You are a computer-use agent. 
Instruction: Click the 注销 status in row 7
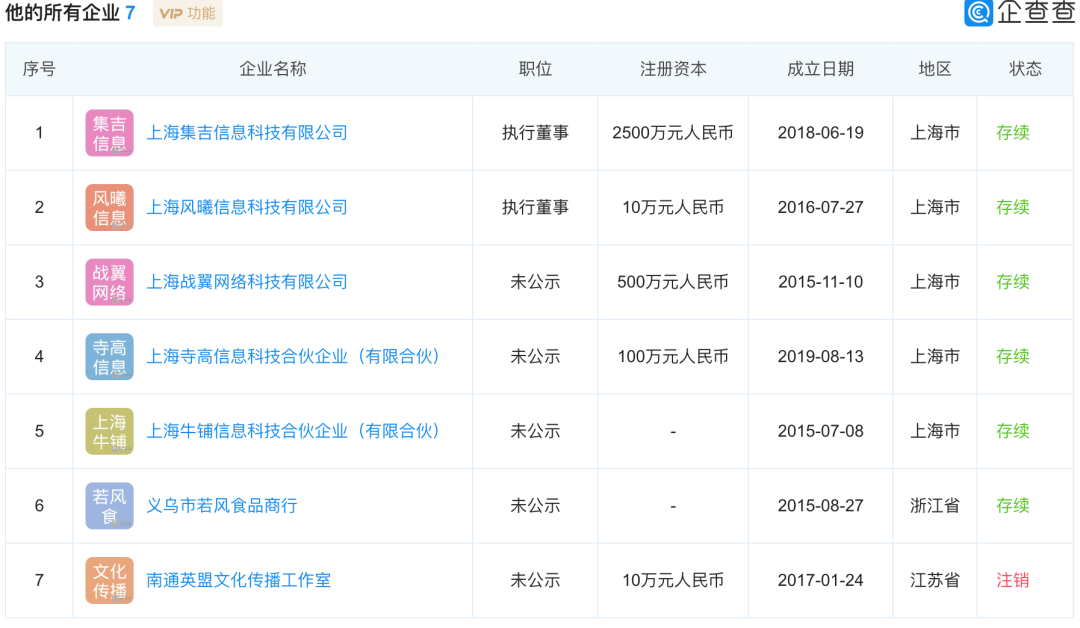pyautogui.click(x=1012, y=580)
